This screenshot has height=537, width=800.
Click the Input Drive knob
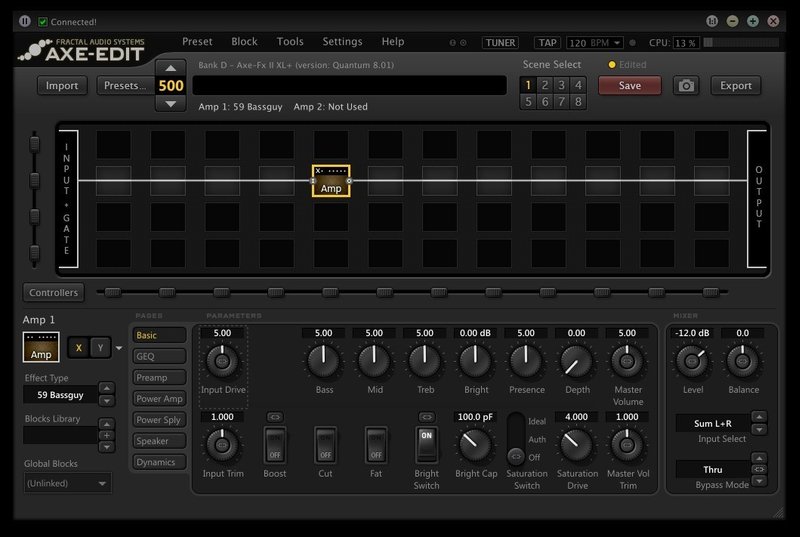(222, 362)
